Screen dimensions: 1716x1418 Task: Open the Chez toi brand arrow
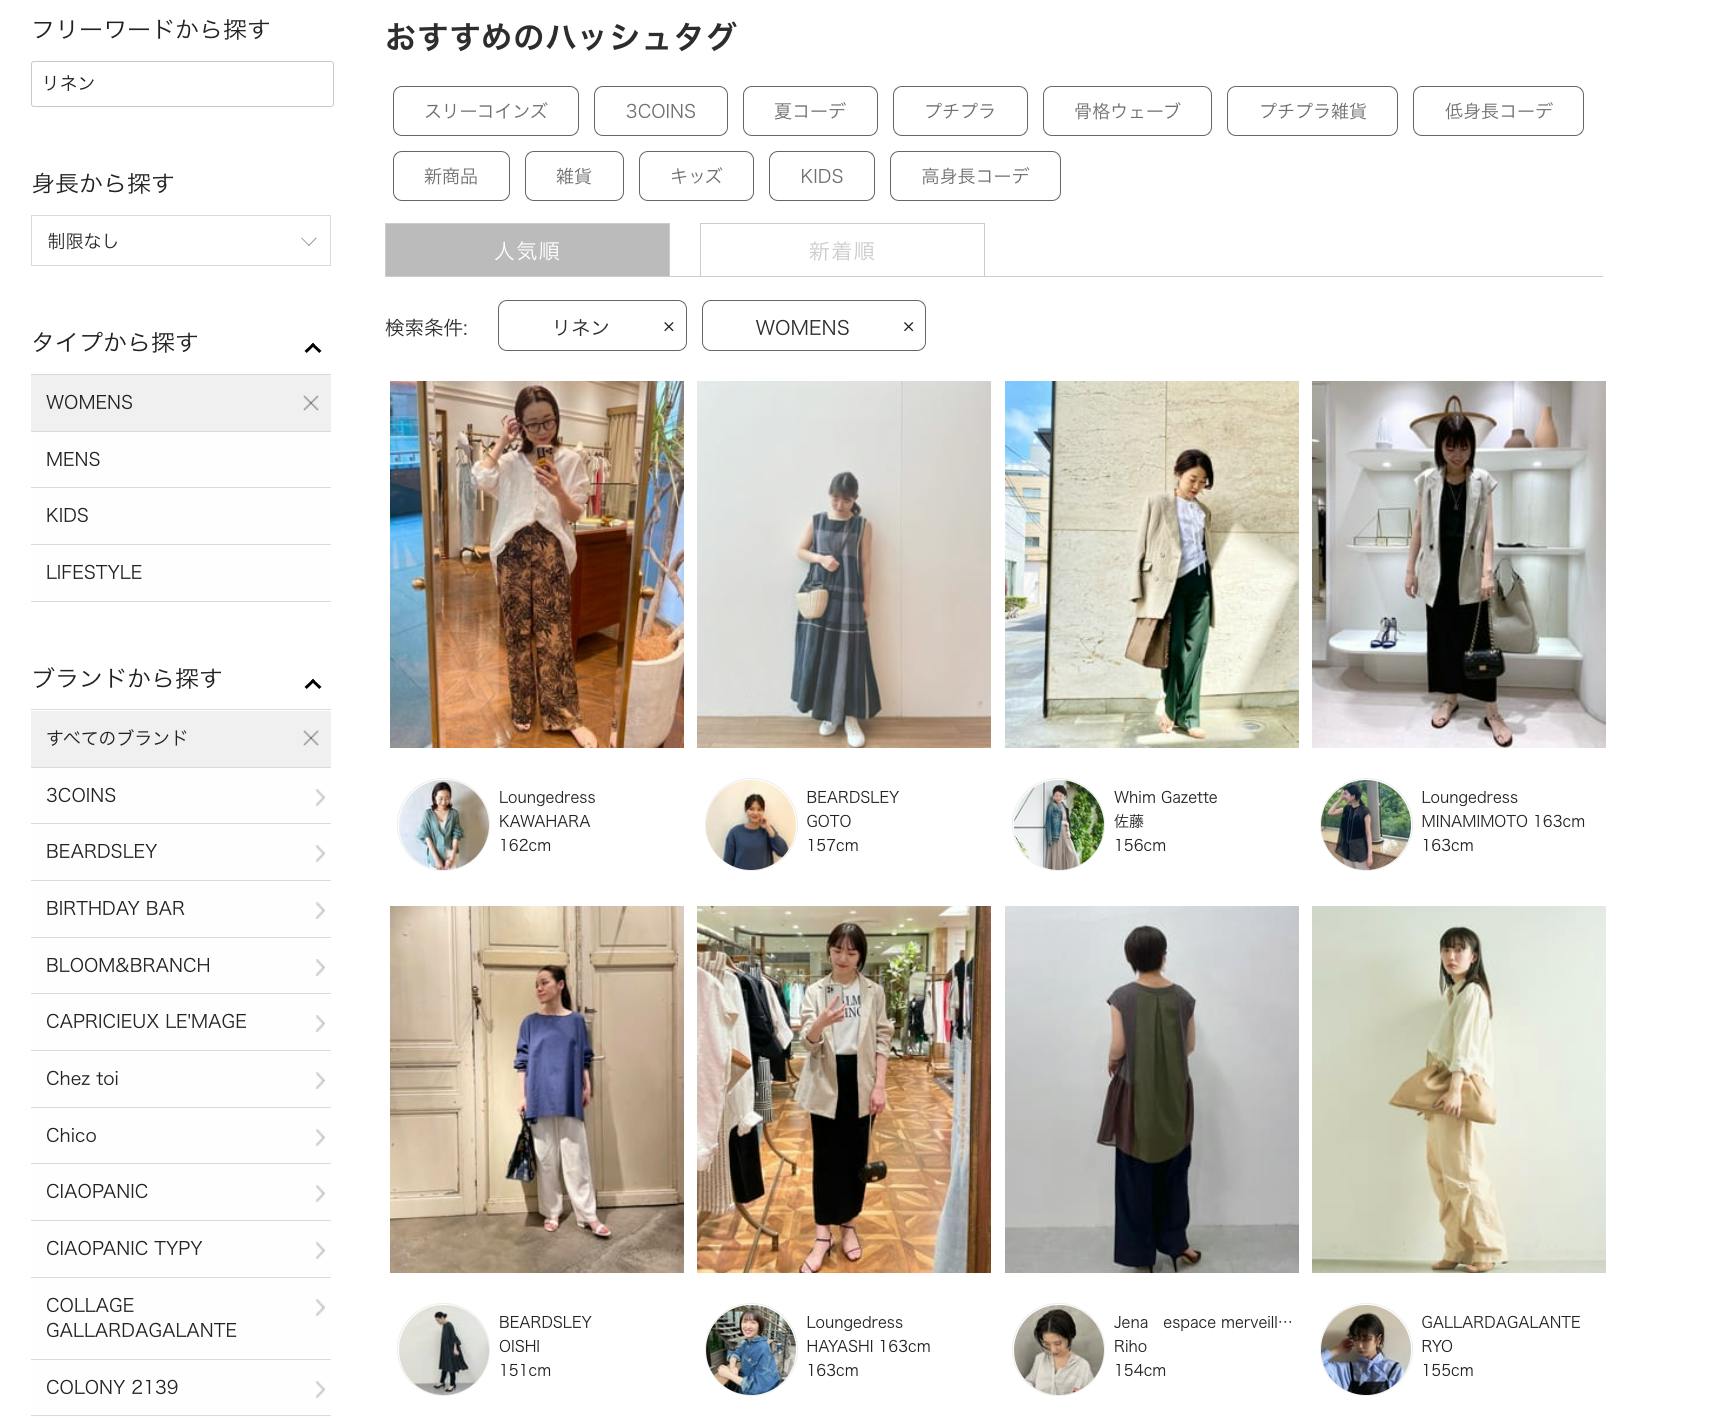point(320,1080)
